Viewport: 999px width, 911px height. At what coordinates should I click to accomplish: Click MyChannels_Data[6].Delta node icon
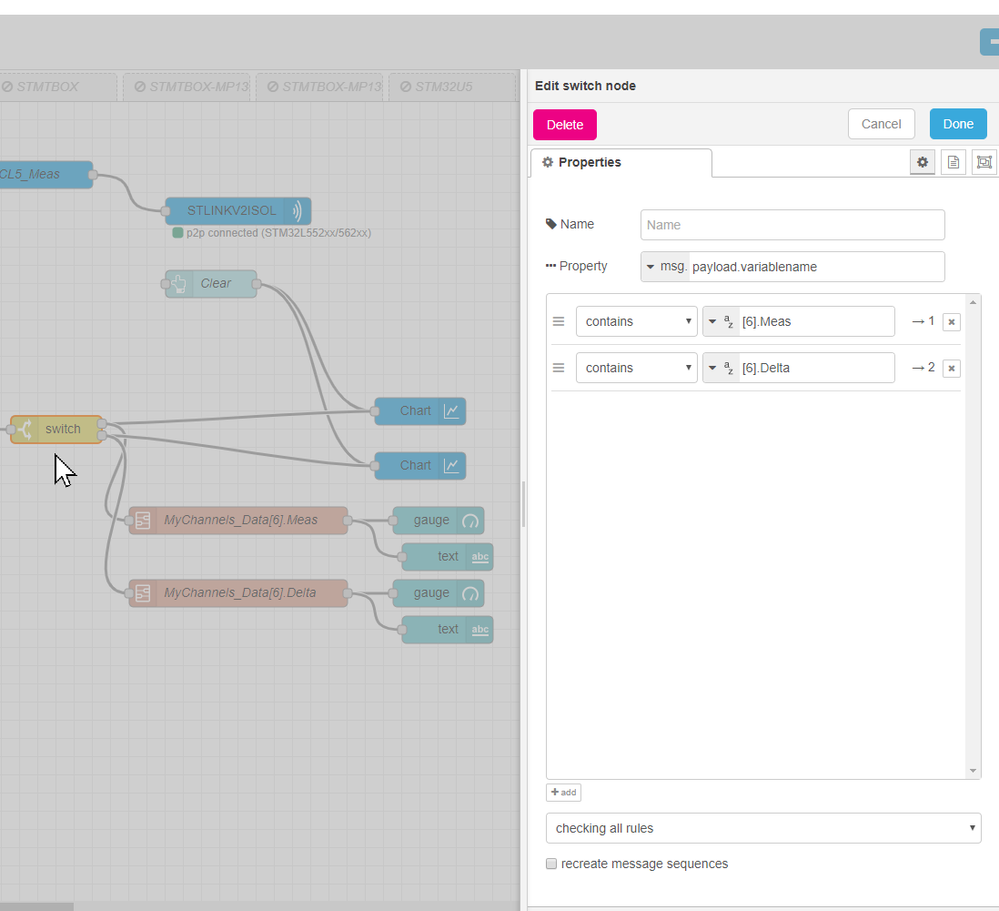pyautogui.click(x=143, y=593)
